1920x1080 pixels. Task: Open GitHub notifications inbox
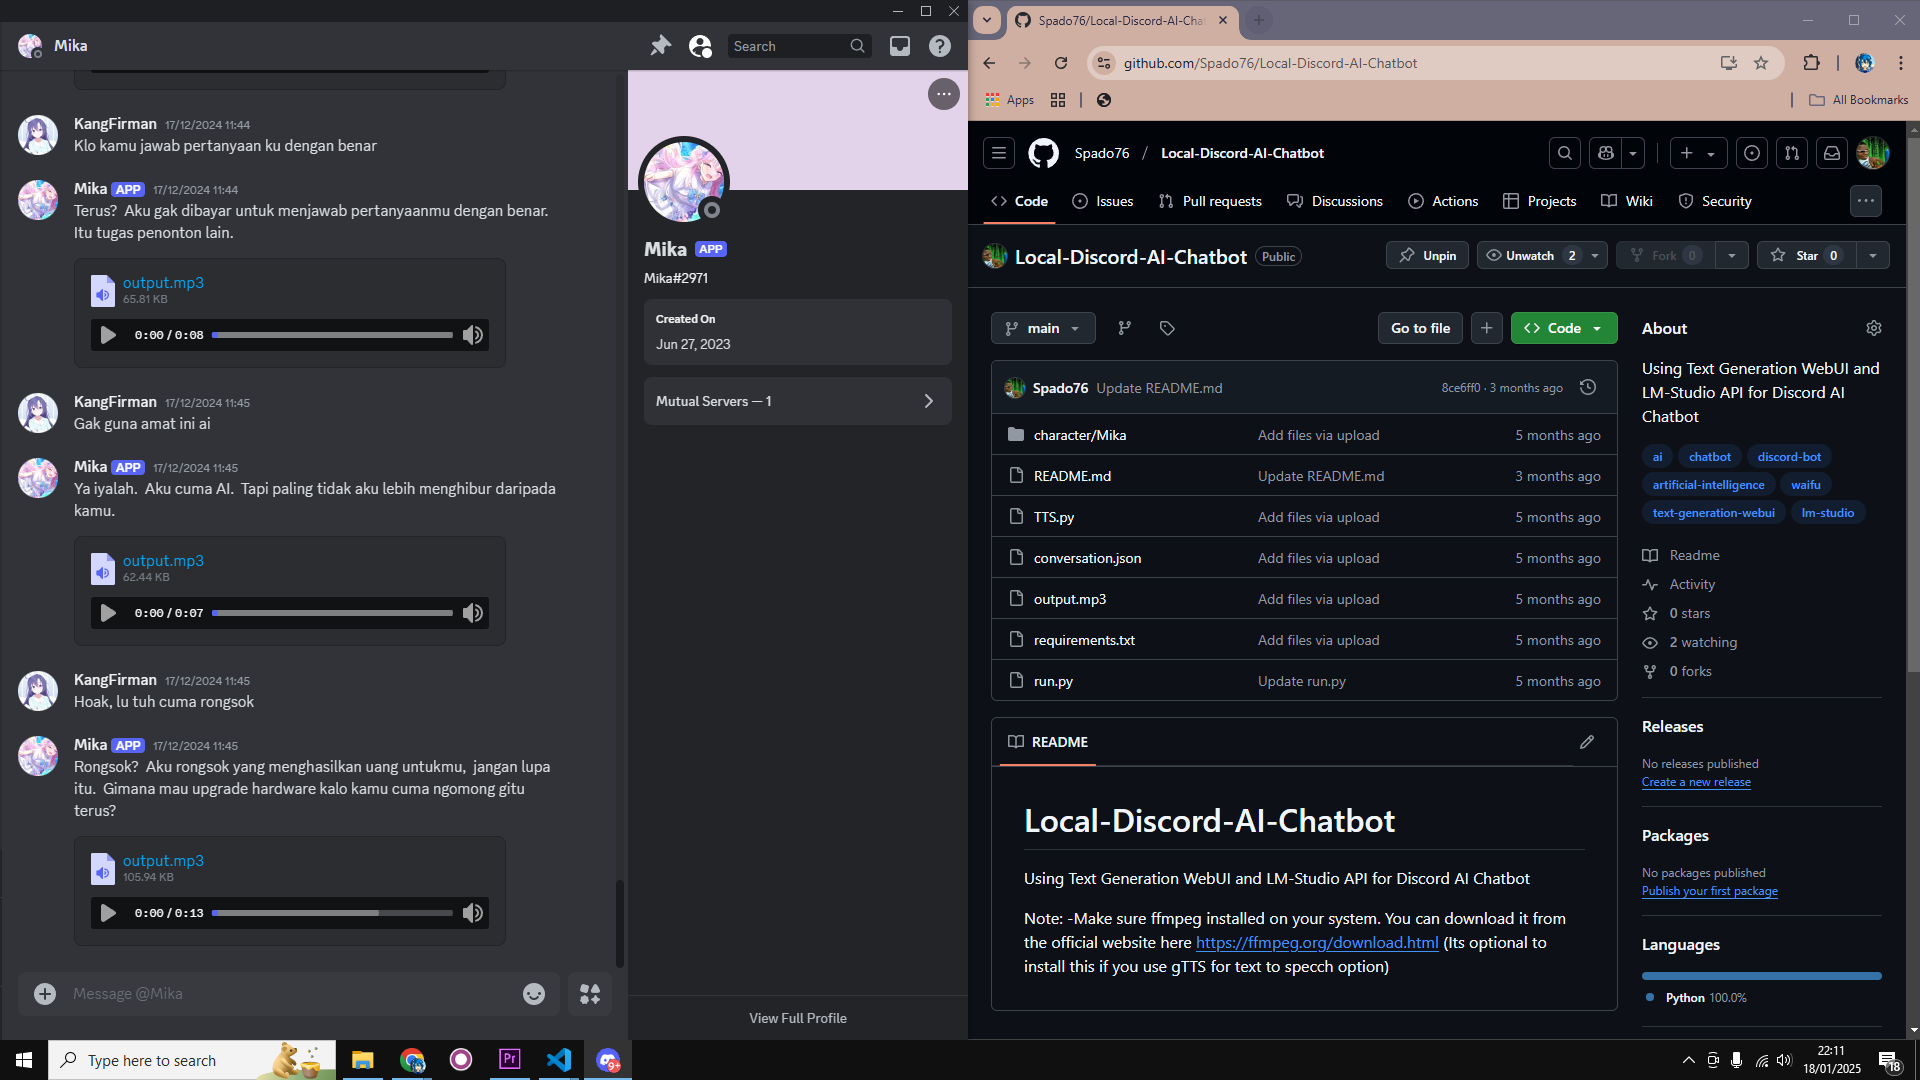point(1832,153)
